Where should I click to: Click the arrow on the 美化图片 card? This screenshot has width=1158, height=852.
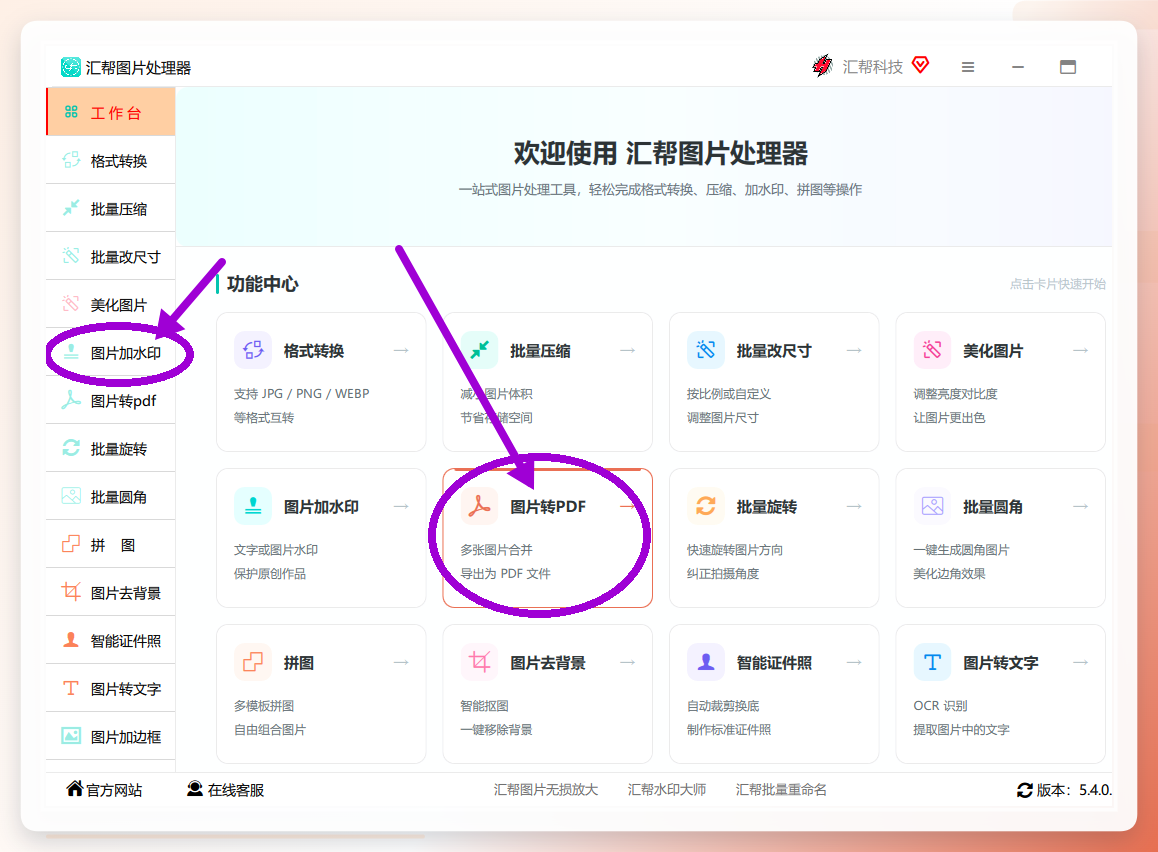click(x=1080, y=350)
